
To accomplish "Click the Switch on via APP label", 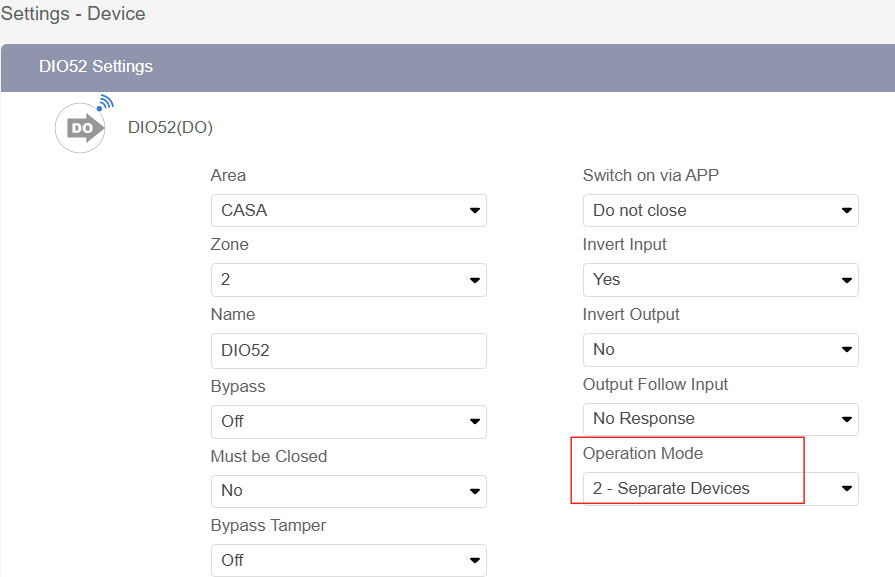I will (650, 175).
